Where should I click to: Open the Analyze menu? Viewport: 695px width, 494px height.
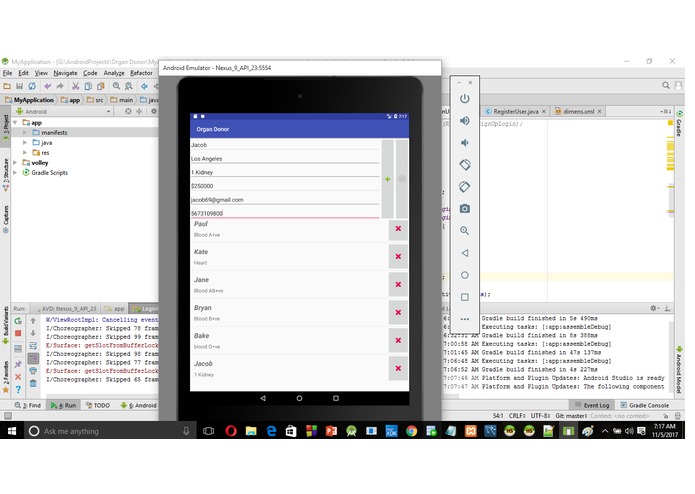tap(114, 73)
